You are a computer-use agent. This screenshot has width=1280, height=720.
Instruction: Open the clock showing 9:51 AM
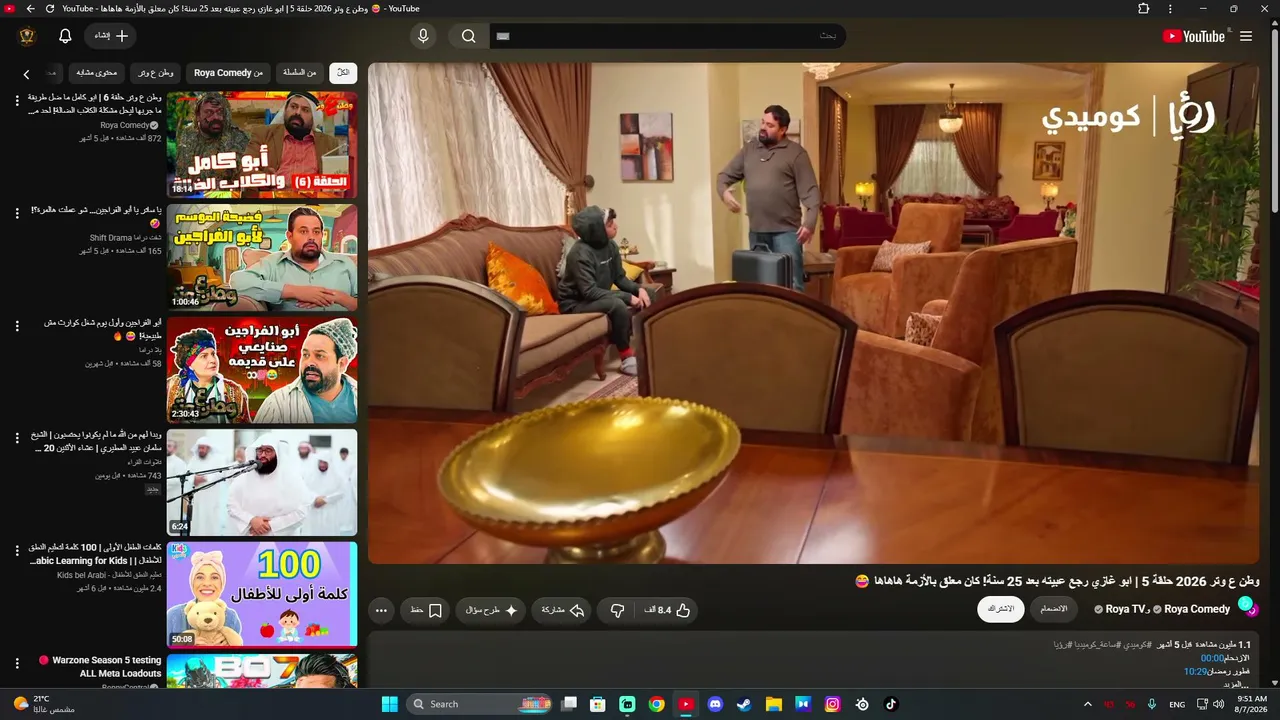pyautogui.click(x=1251, y=704)
